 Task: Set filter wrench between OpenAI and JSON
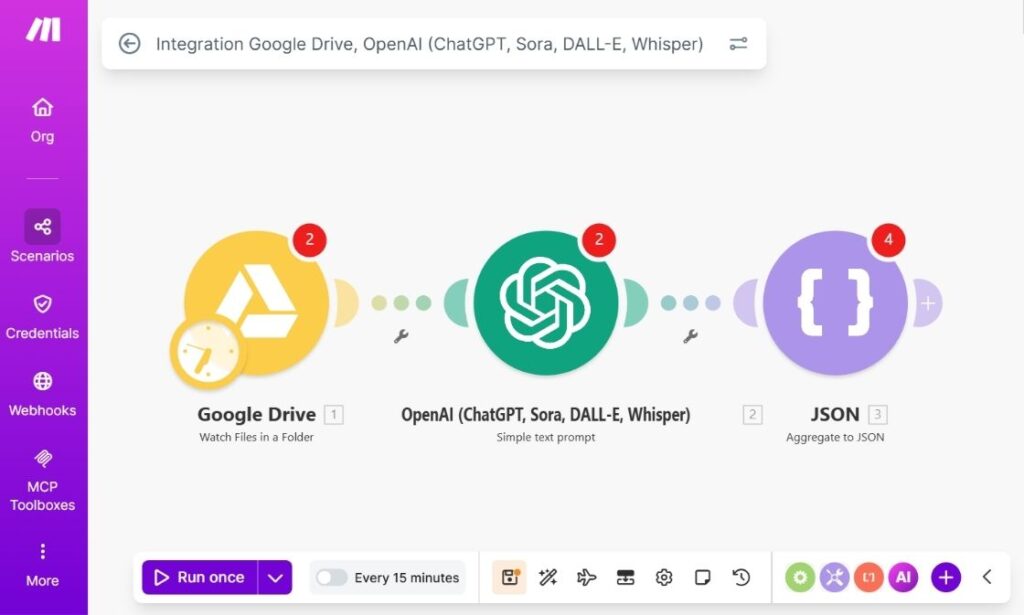click(690, 336)
